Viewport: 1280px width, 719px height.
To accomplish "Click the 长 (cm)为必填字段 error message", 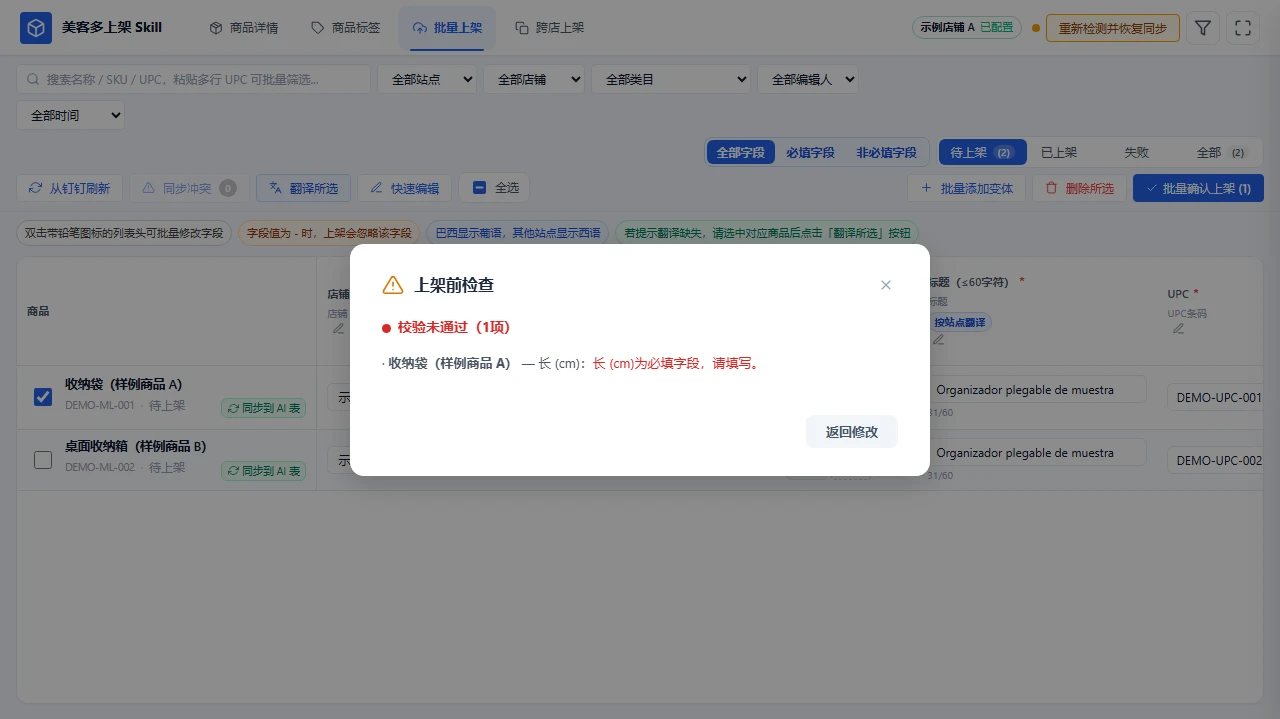I will coord(677,364).
